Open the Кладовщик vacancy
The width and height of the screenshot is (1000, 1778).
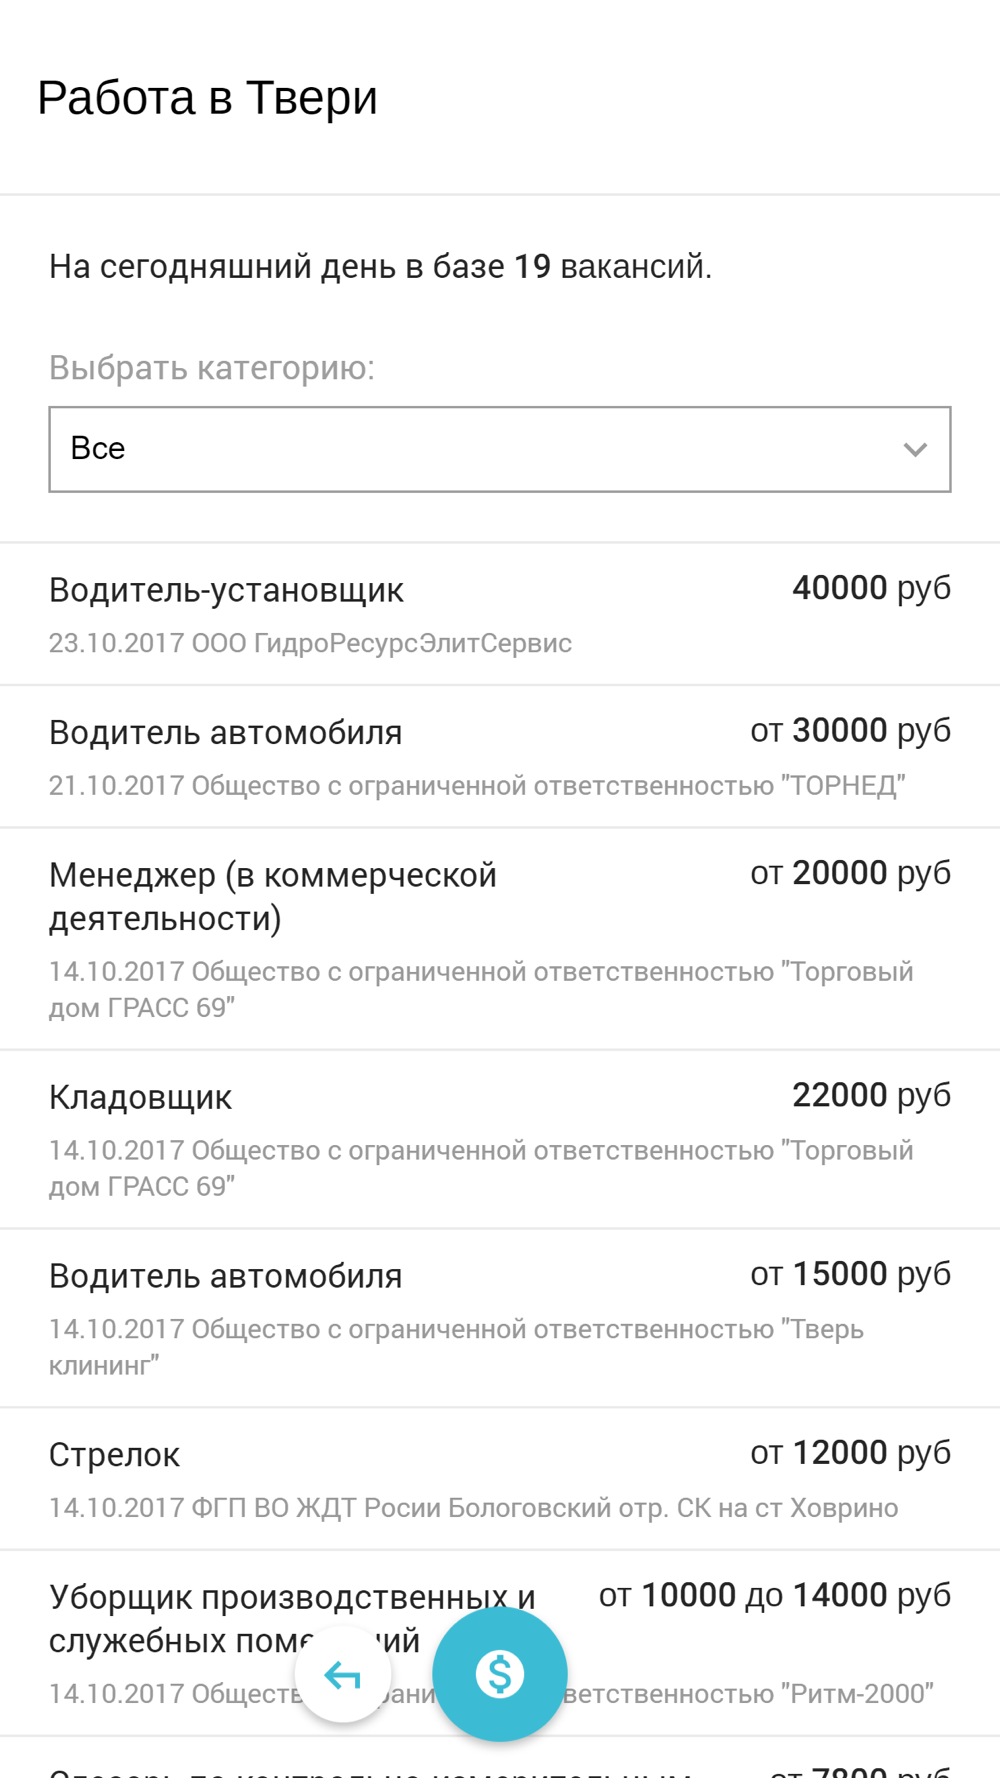point(500,1140)
